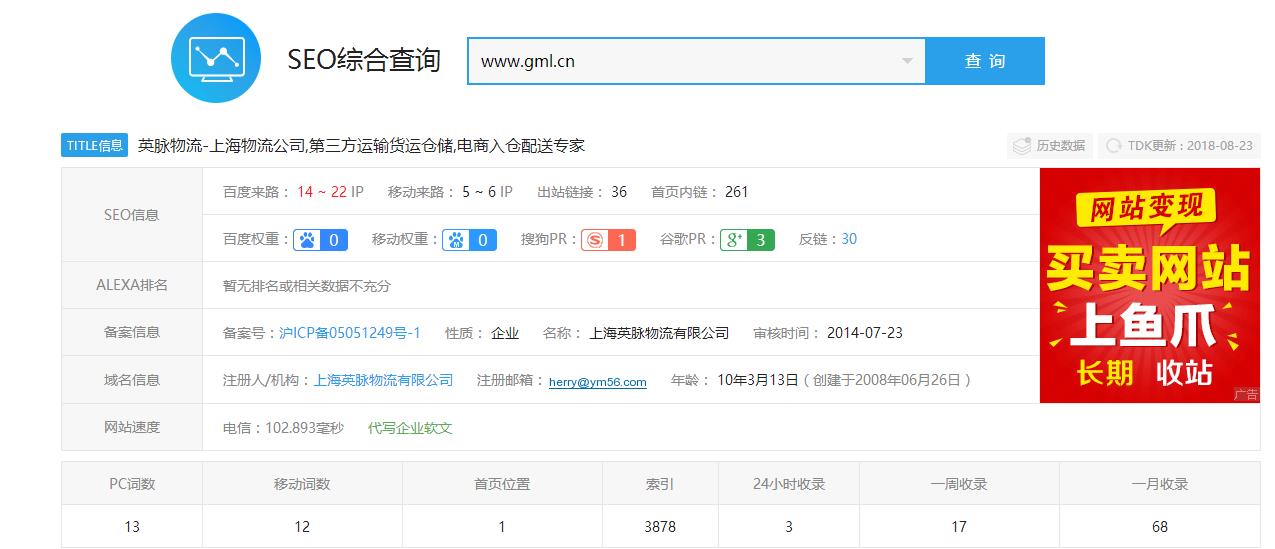The image size is (1275, 549).
Task: Click the Baidu traffic 14 ~ 22 value
Action: click(x=321, y=192)
